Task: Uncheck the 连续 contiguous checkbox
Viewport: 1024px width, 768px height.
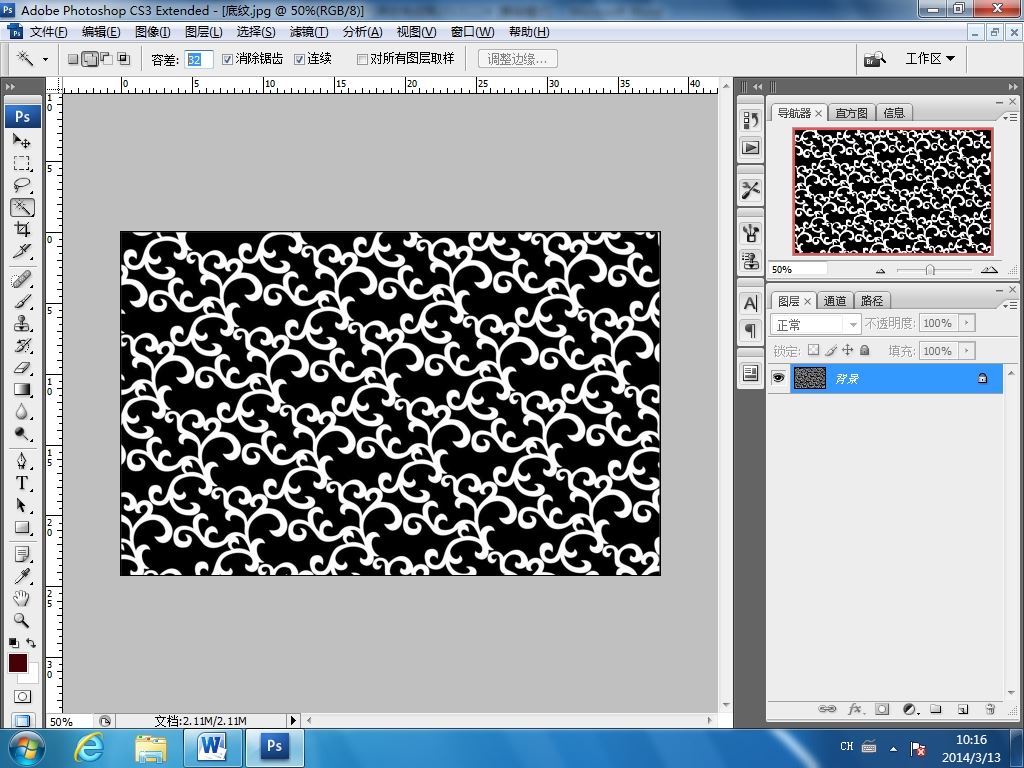Action: coord(299,59)
